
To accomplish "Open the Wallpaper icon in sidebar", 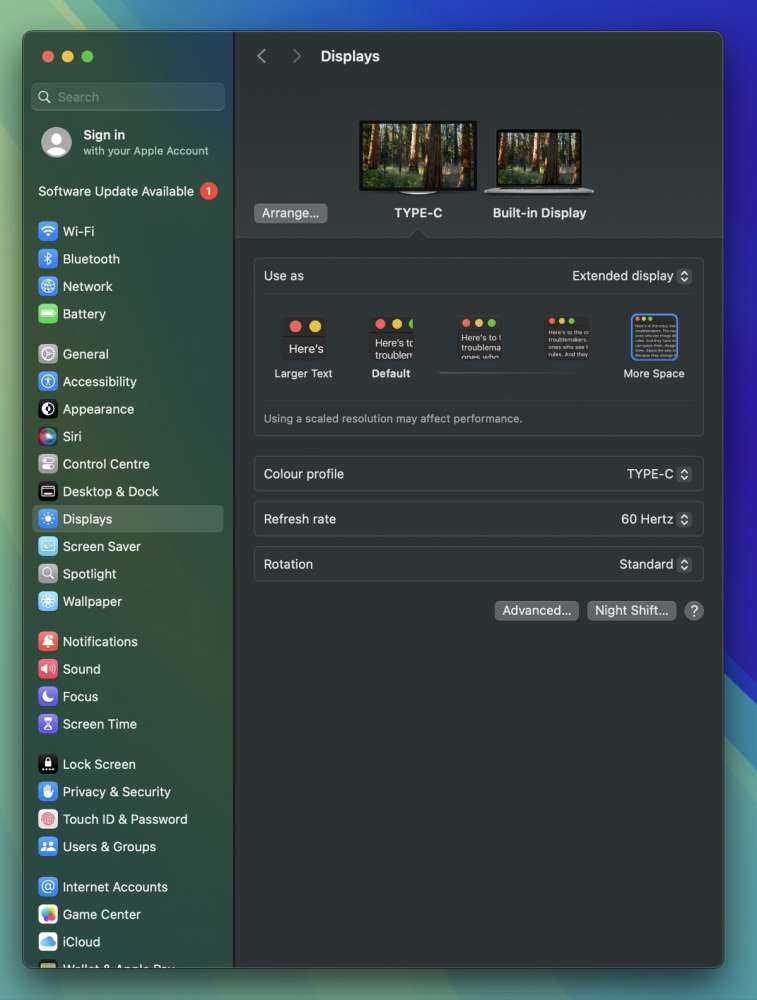I will [48, 601].
